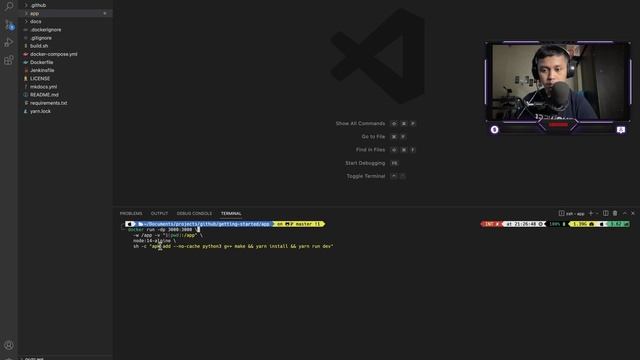Switch to the Debug Console tab
Viewport: 640px width, 360px height.
coord(194,213)
